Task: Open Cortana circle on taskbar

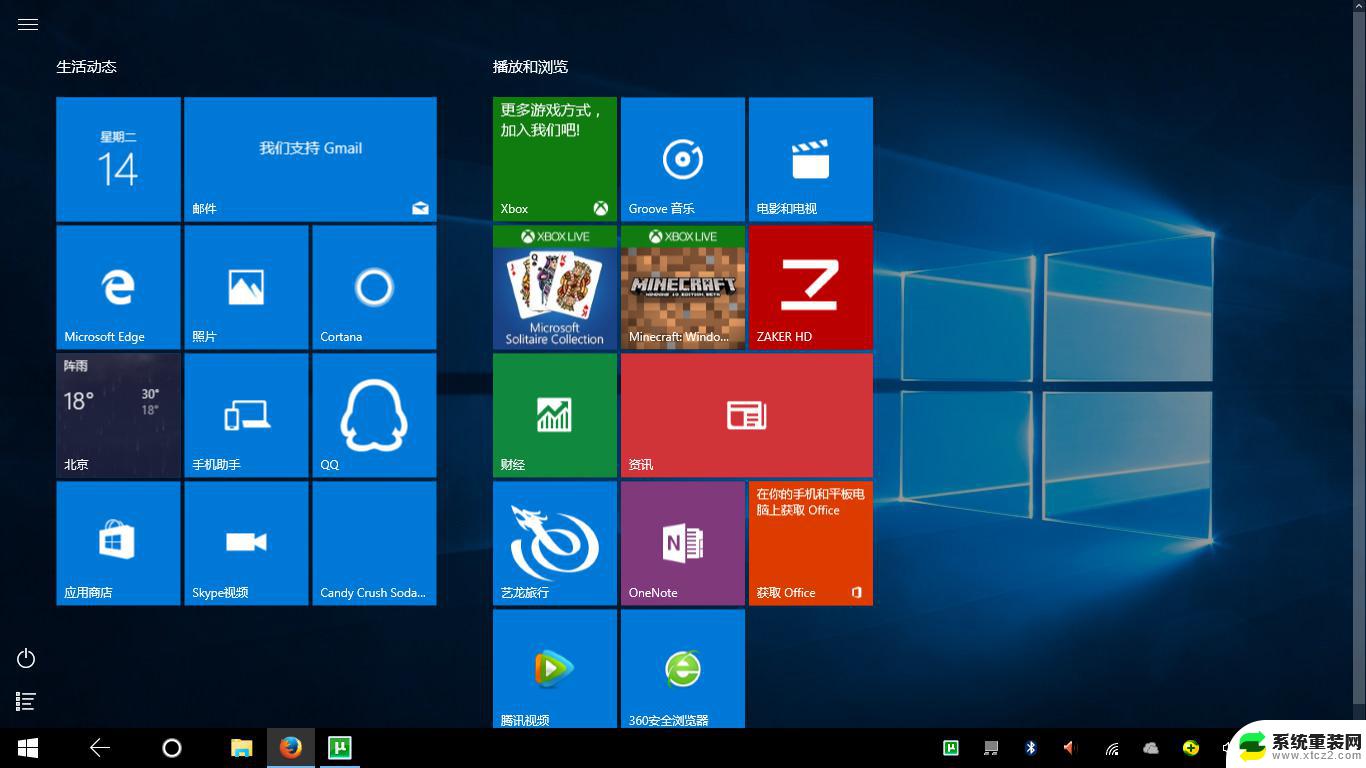Action: pyautogui.click(x=172, y=748)
